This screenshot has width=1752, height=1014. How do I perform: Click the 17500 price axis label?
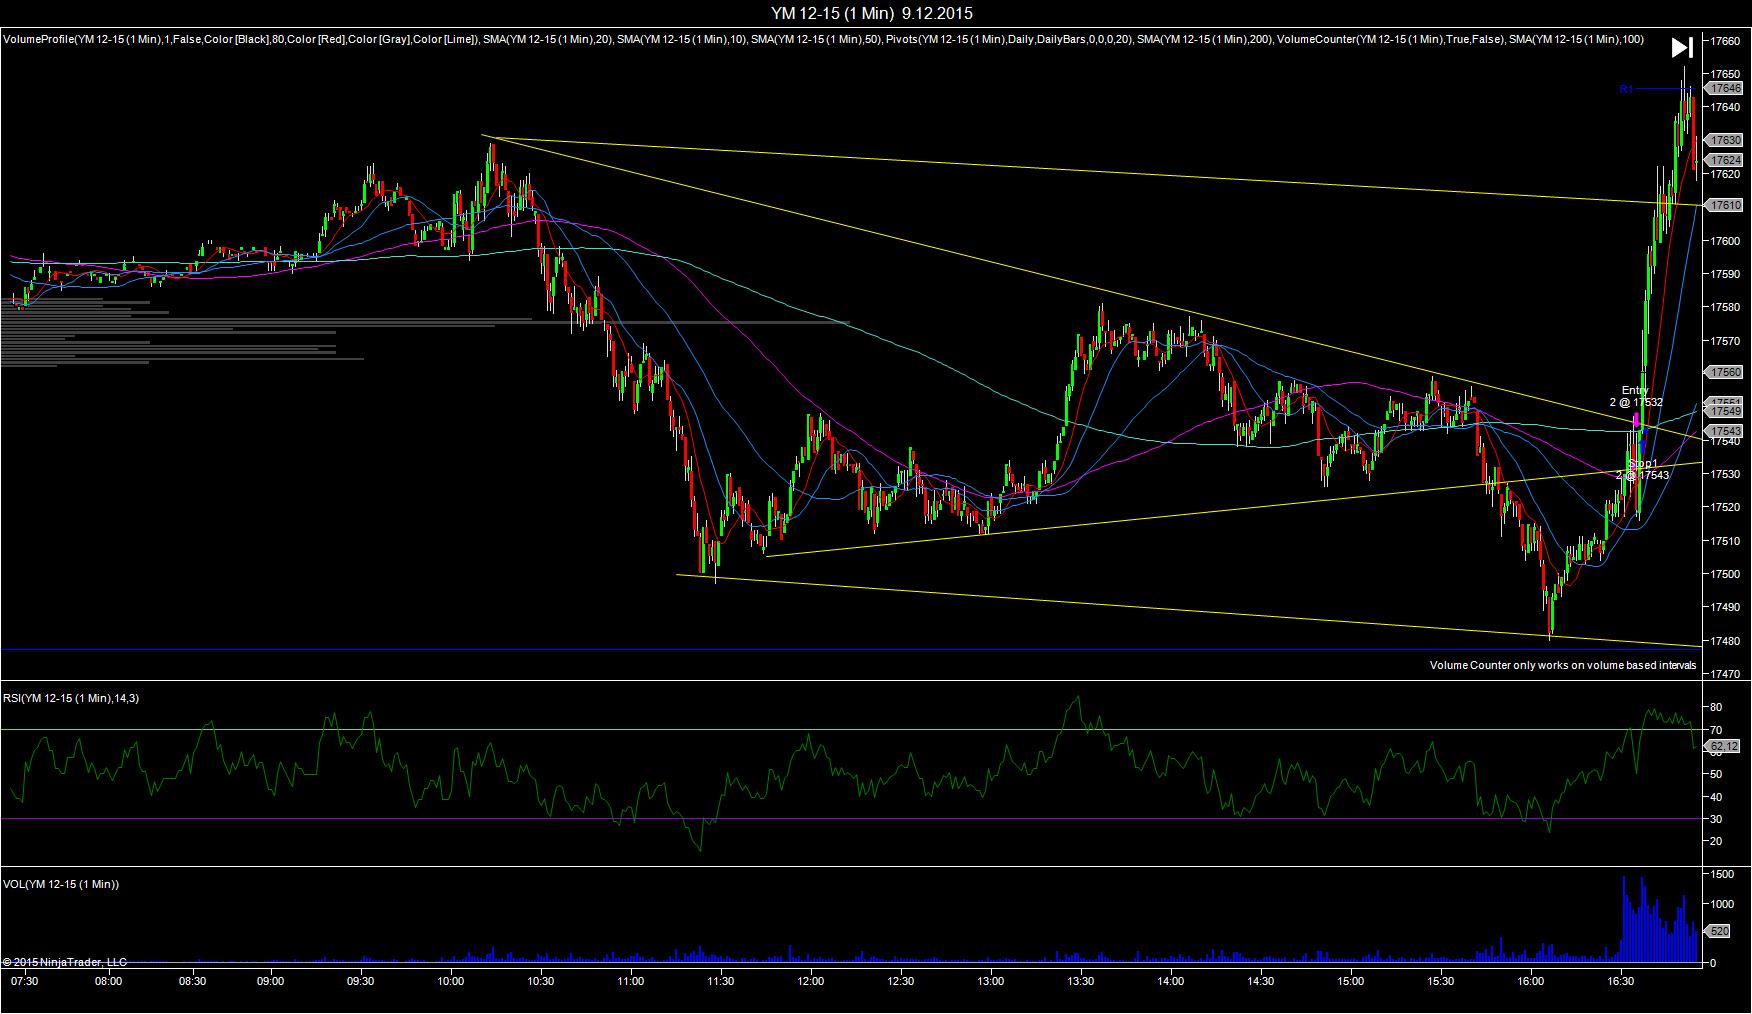(x=1725, y=575)
